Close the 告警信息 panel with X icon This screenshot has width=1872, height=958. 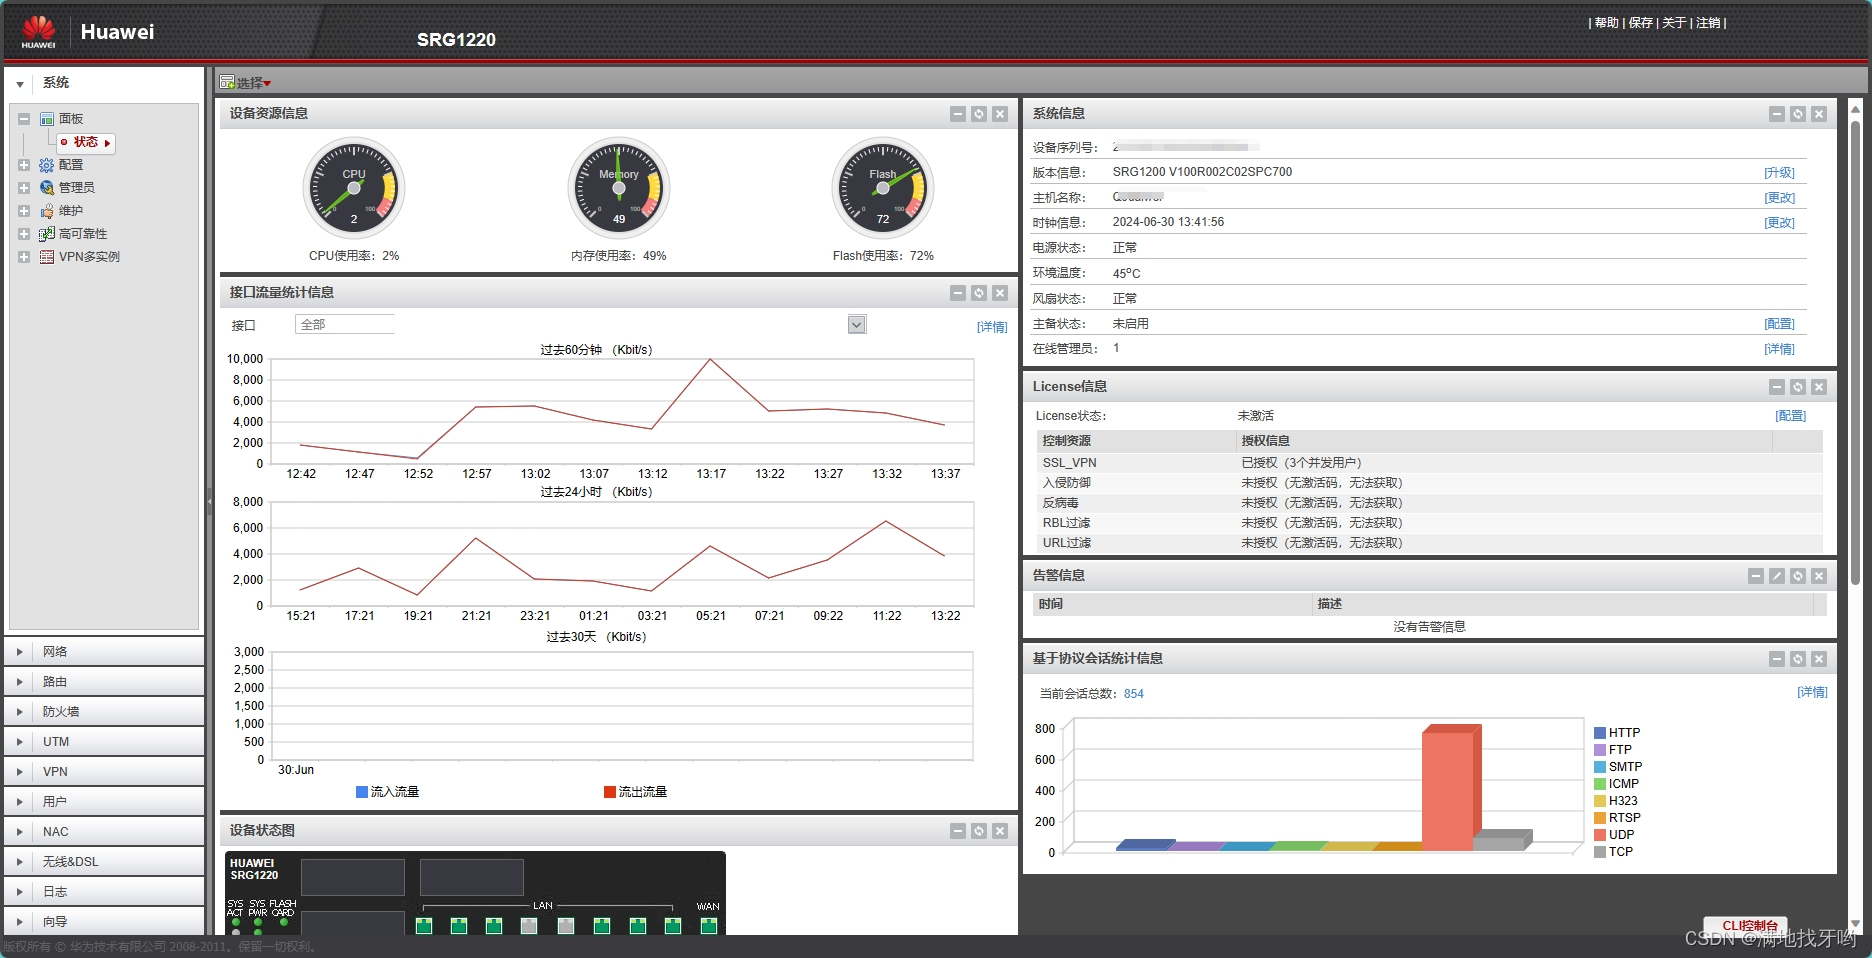click(1819, 576)
